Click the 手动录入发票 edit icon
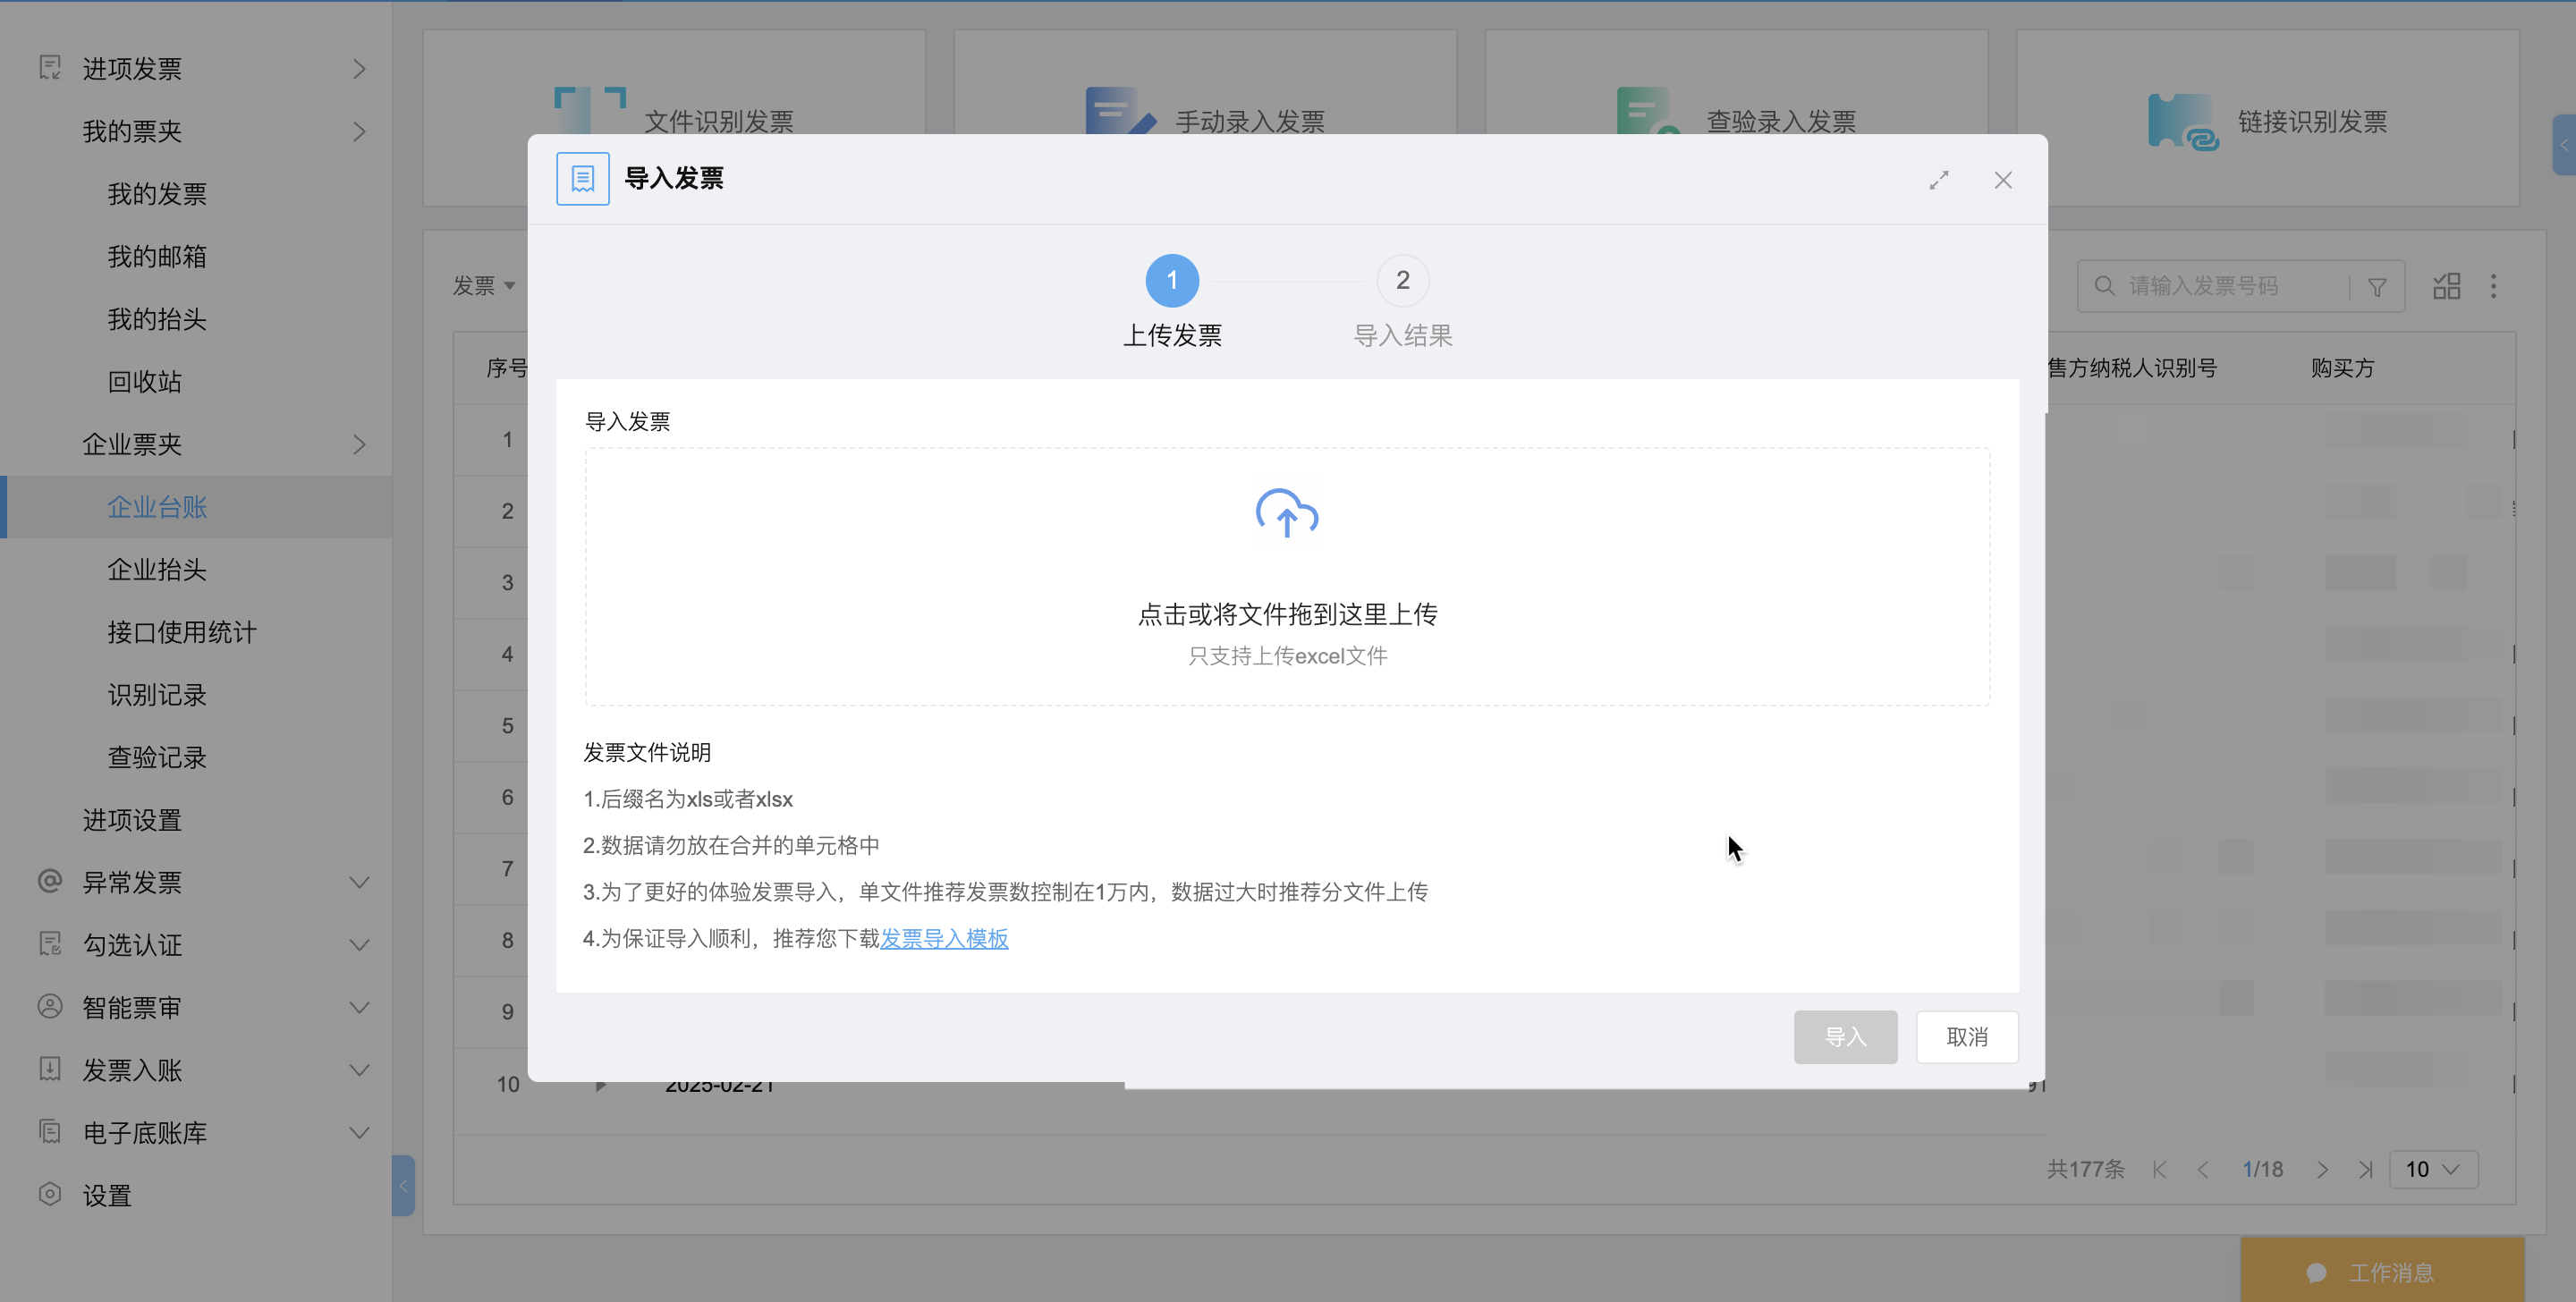 (1121, 110)
